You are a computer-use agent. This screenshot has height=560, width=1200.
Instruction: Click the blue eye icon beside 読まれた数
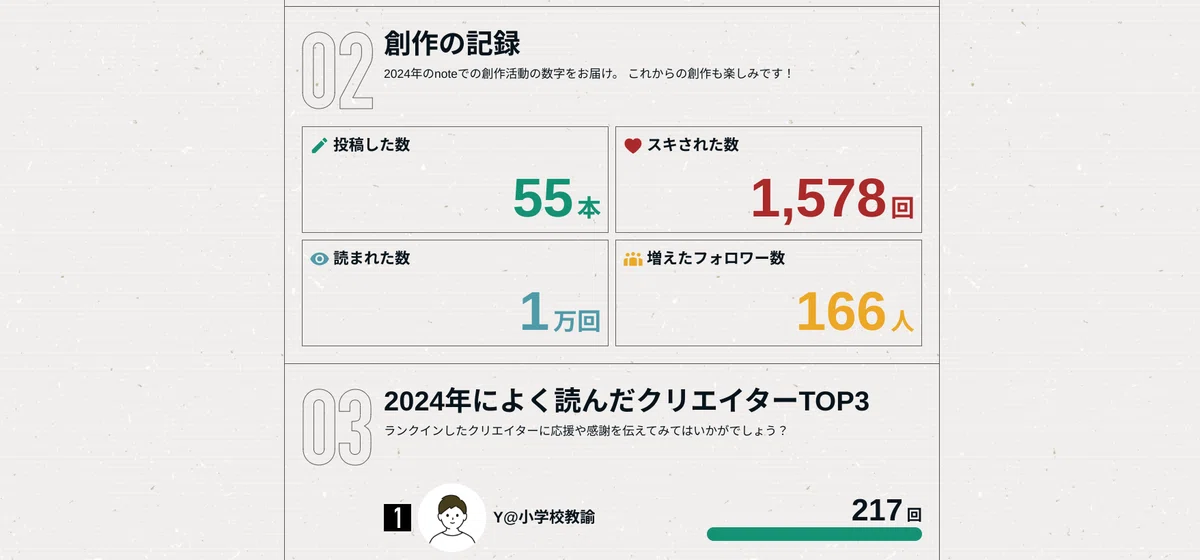(320, 259)
